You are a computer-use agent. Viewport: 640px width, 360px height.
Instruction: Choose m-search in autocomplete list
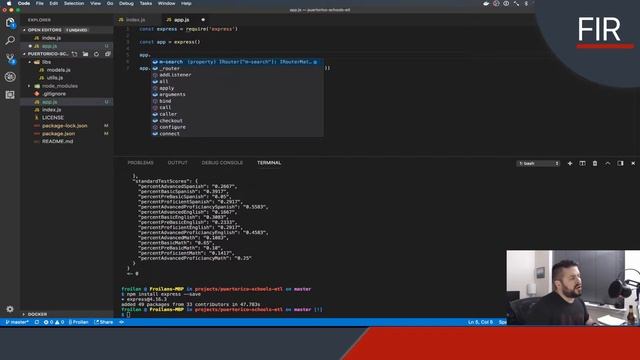point(238,62)
